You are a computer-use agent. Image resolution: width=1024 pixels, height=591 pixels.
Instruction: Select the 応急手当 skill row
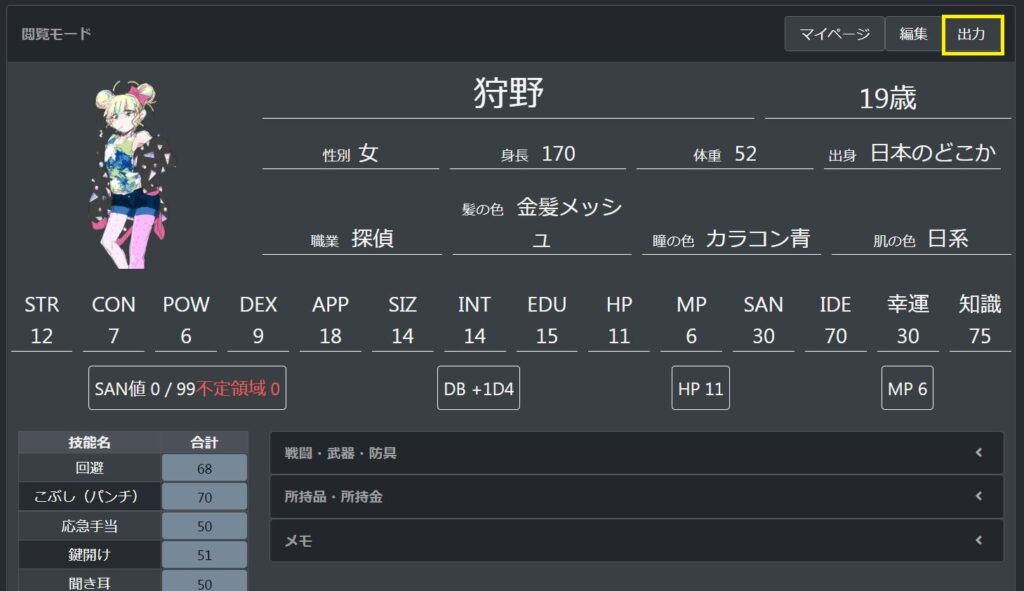click(x=90, y=526)
